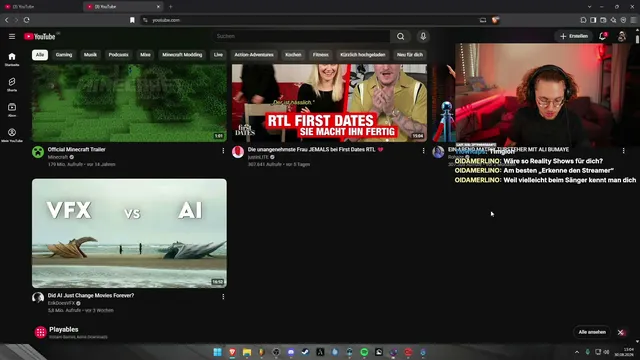The width and height of the screenshot is (640, 360).
Task: Open the ErikDoesVFX channel avatar
Action: (38, 298)
